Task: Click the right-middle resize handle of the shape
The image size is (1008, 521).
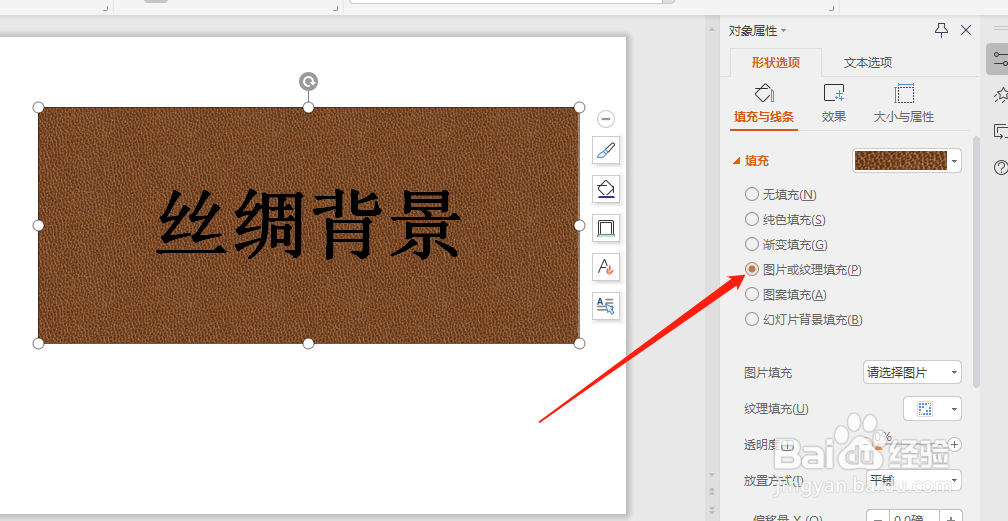Action: [x=579, y=225]
